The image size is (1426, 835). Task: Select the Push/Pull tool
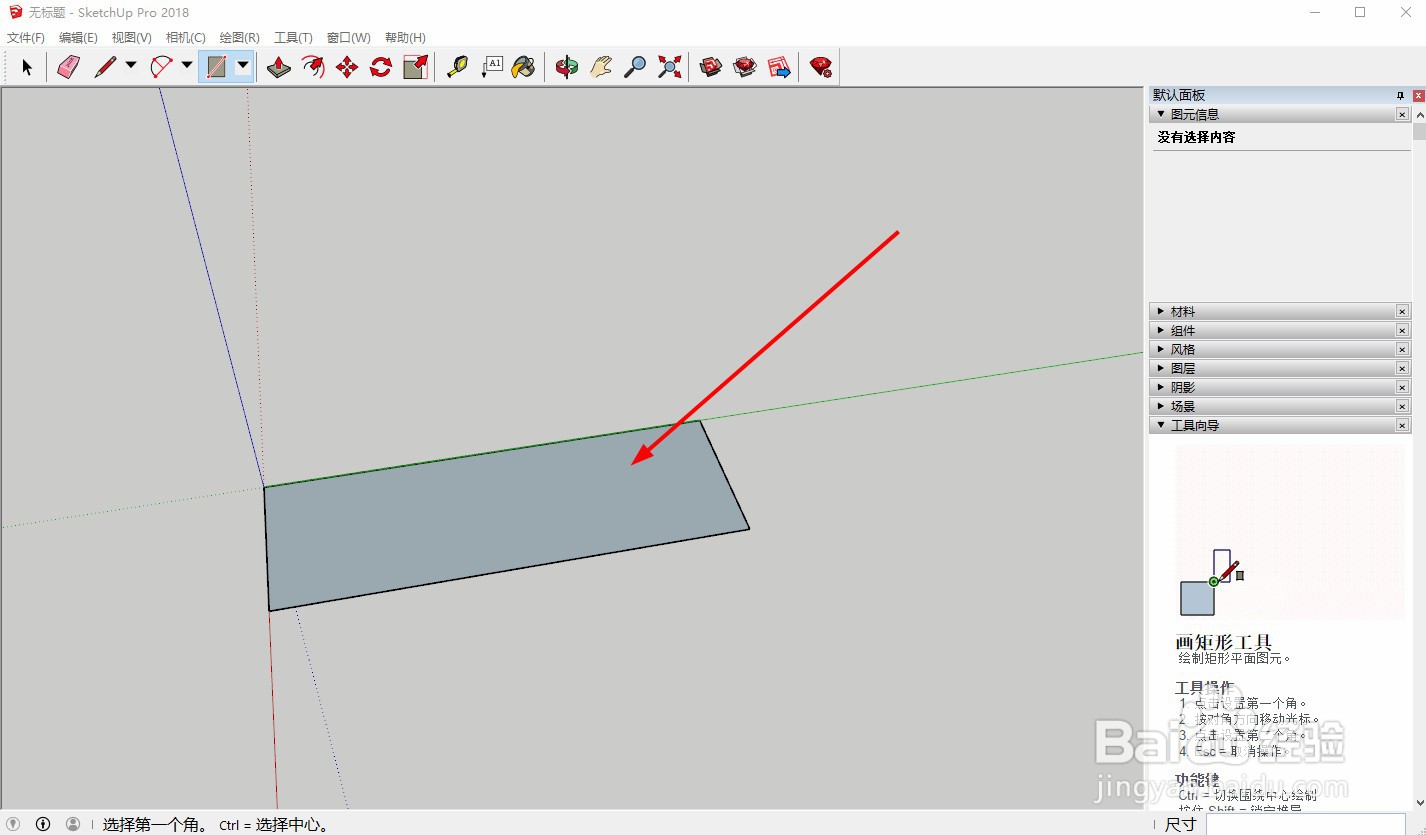[279, 67]
